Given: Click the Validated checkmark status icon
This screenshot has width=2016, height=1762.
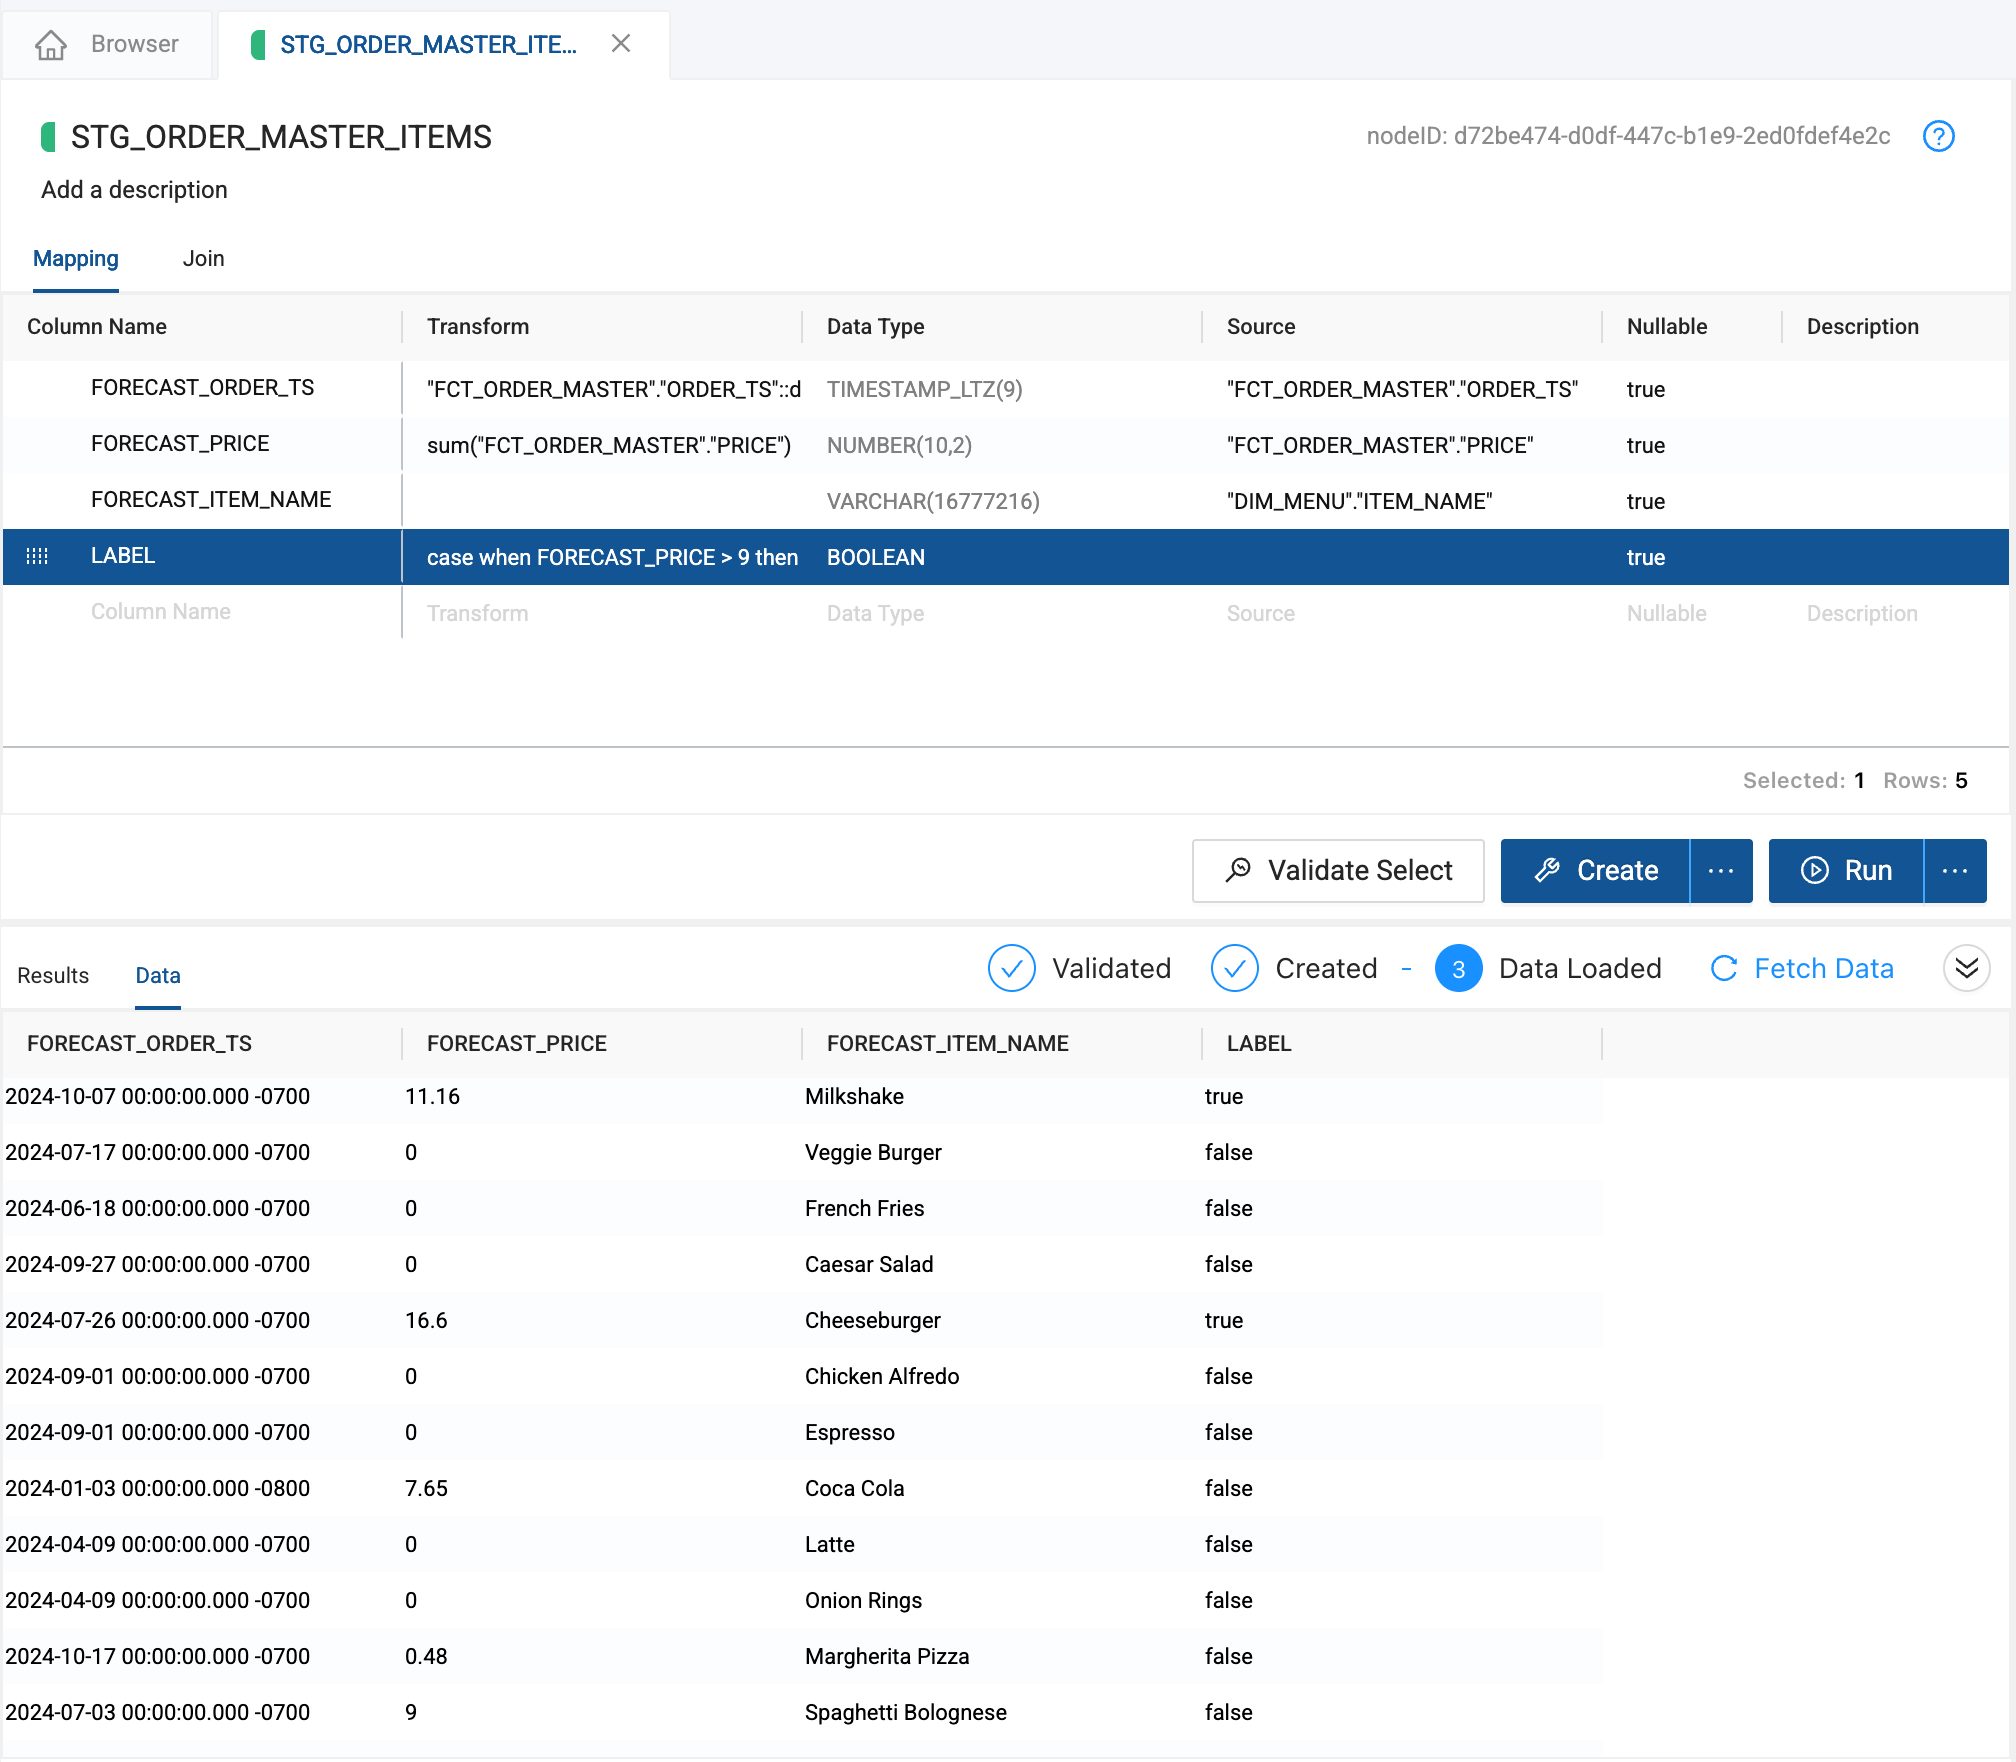Looking at the screenshot, I should pos(1011,968).
